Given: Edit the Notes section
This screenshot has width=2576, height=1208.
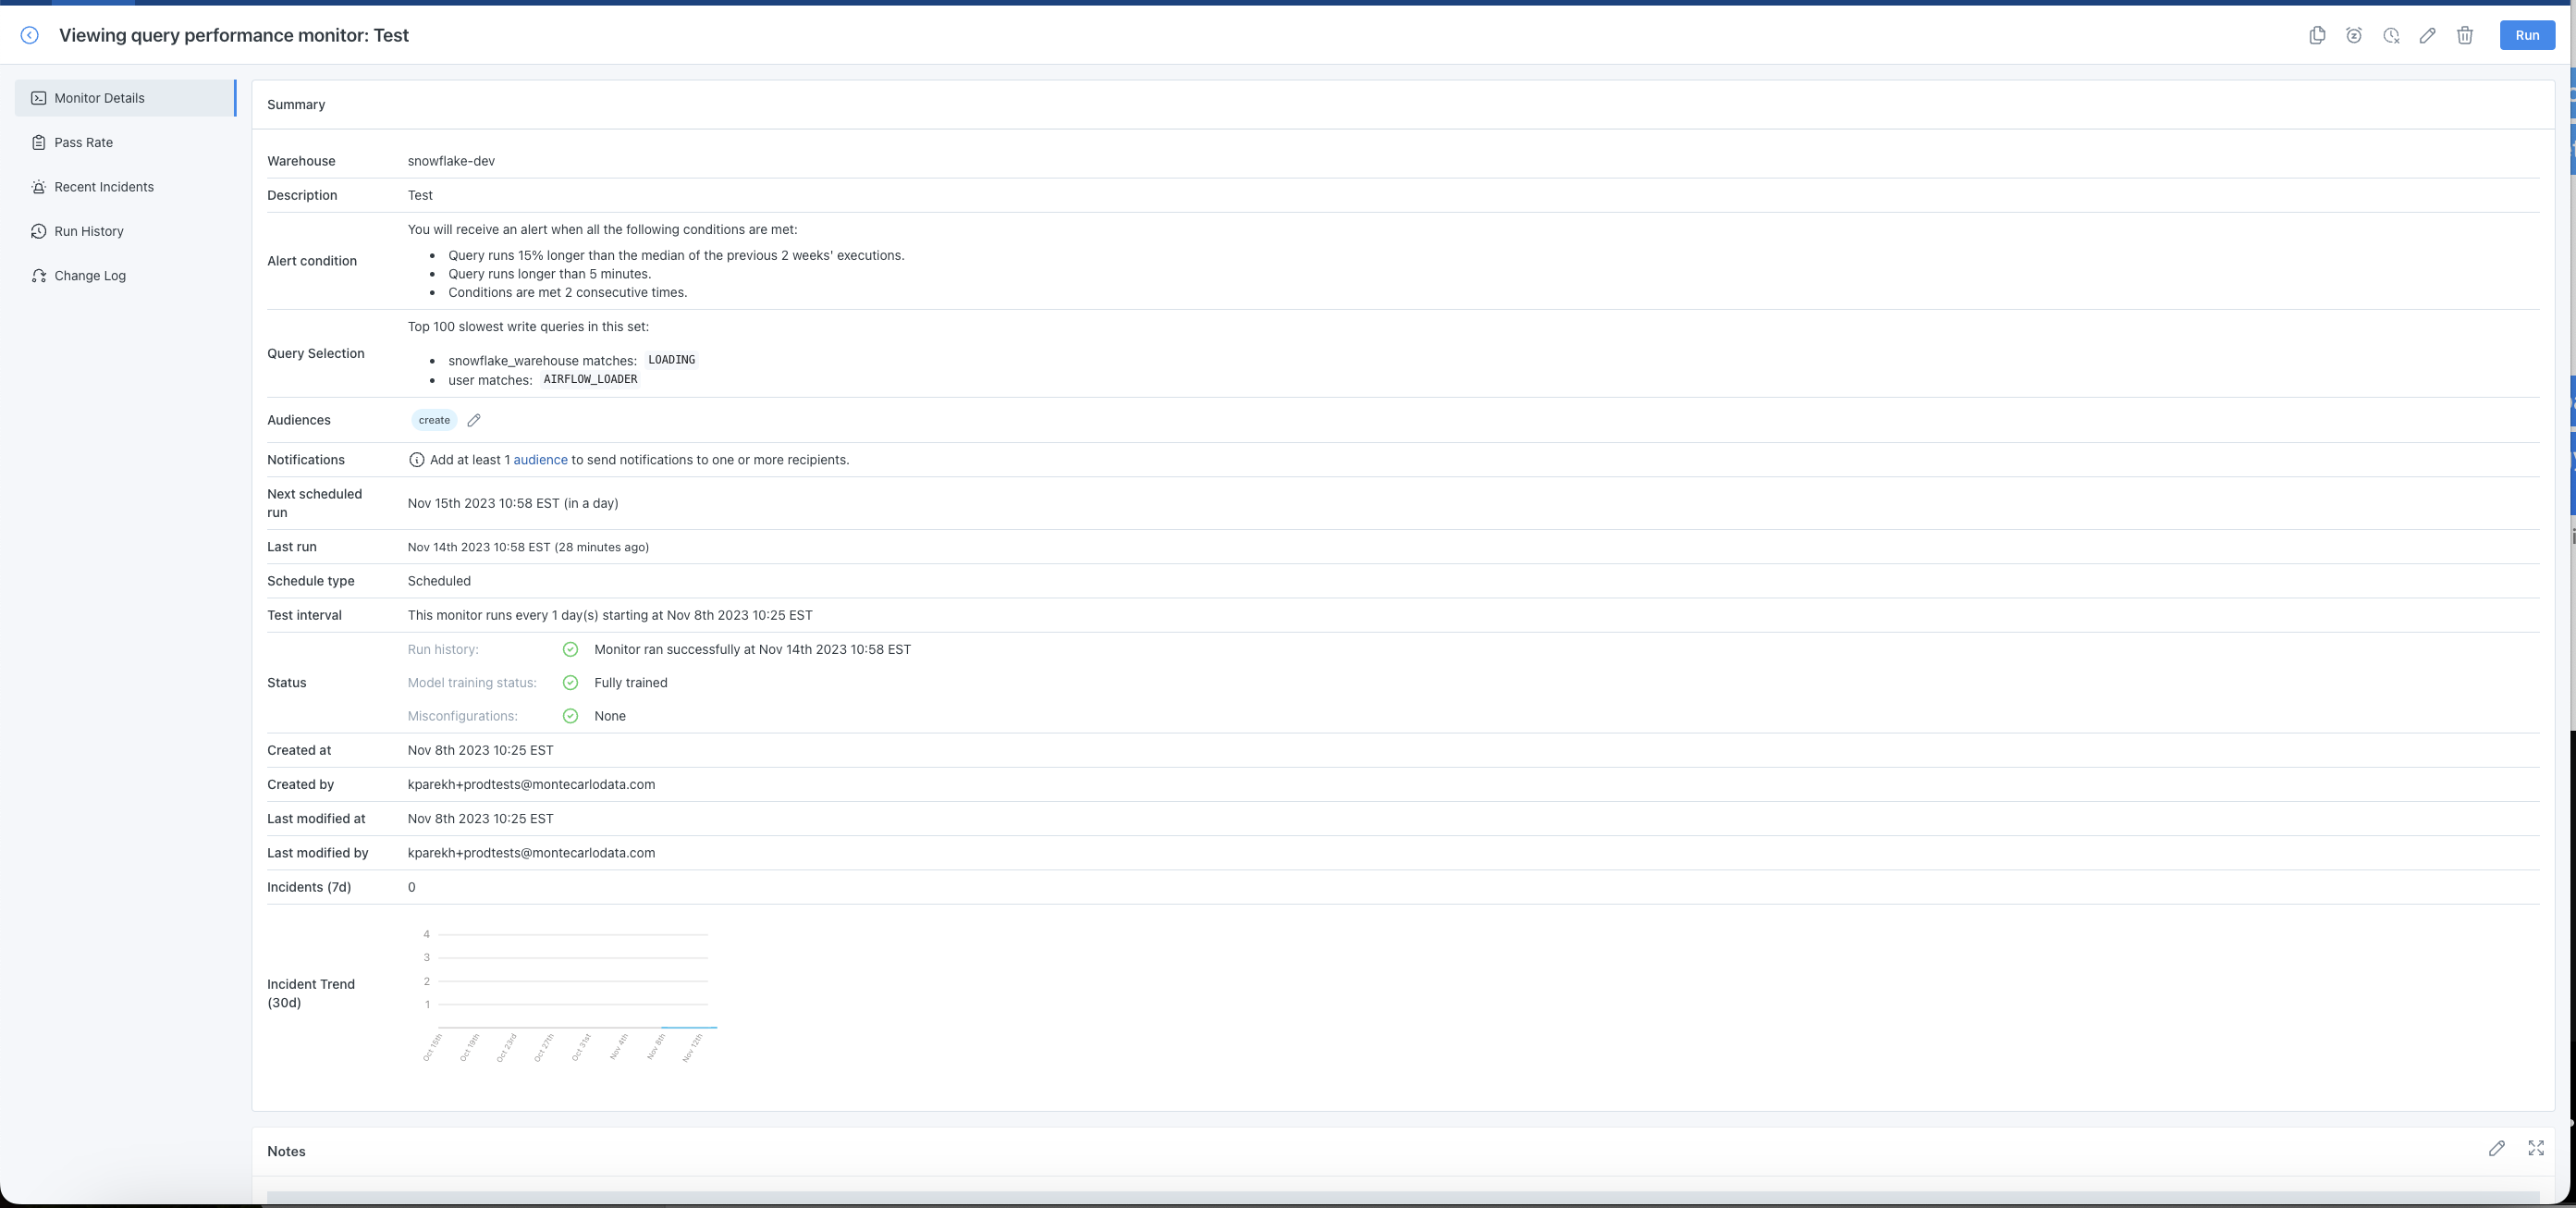Looking at the screenshot, I should pyautogui.click(x=2497, y=1148).
